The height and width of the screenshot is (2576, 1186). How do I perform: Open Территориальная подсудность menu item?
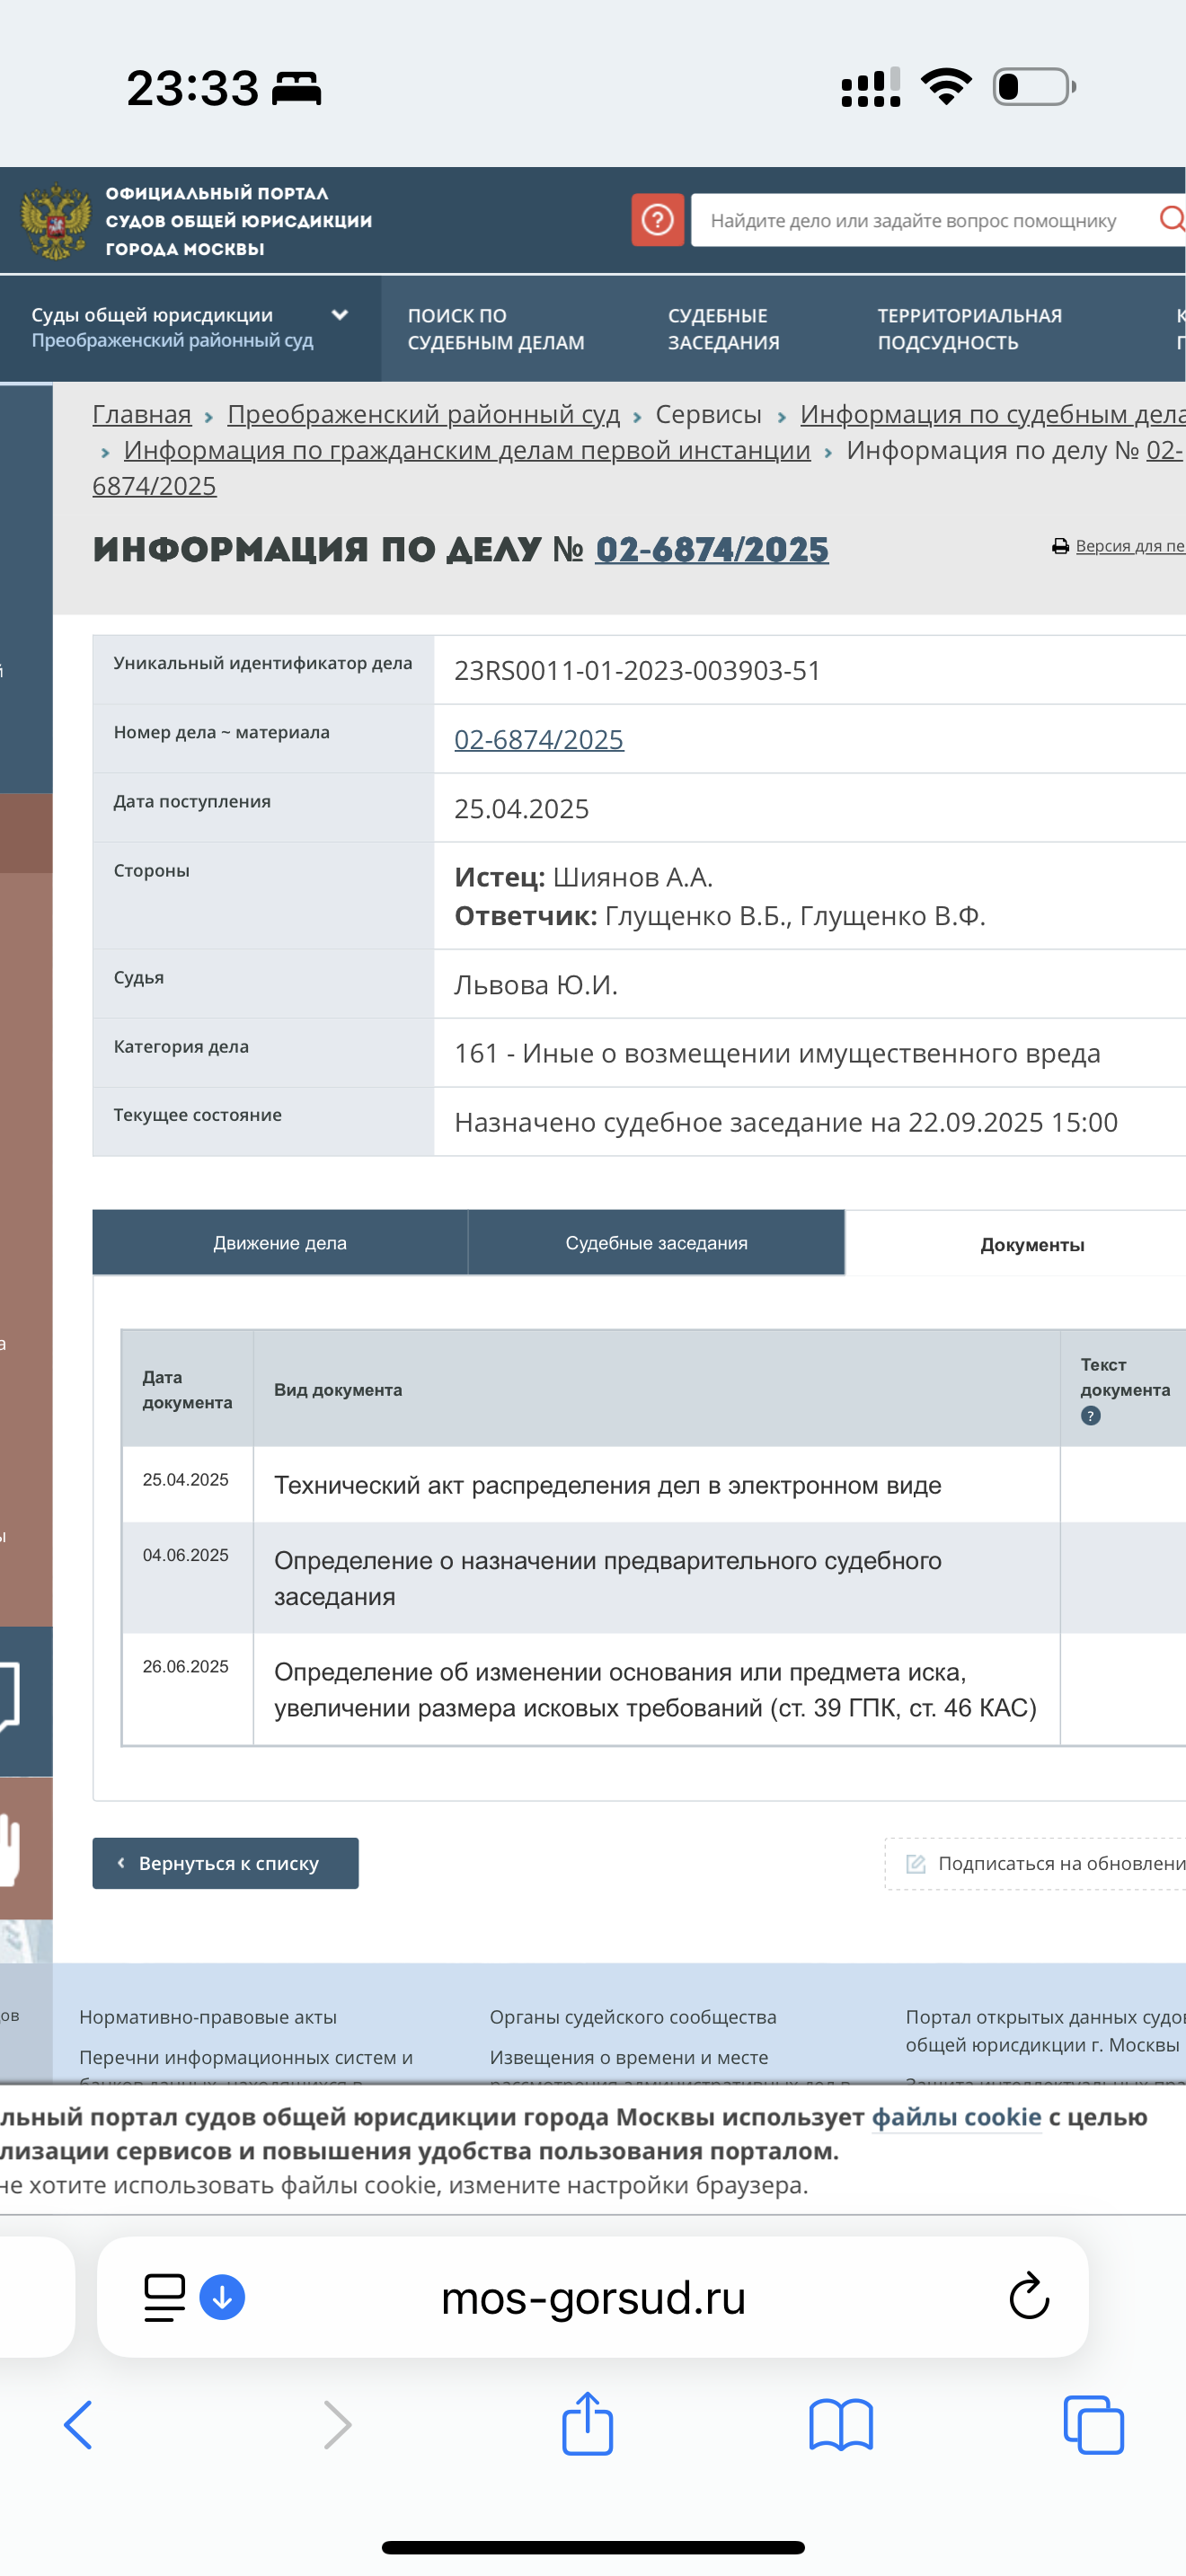pyautogui.click(x=968, y=329)
